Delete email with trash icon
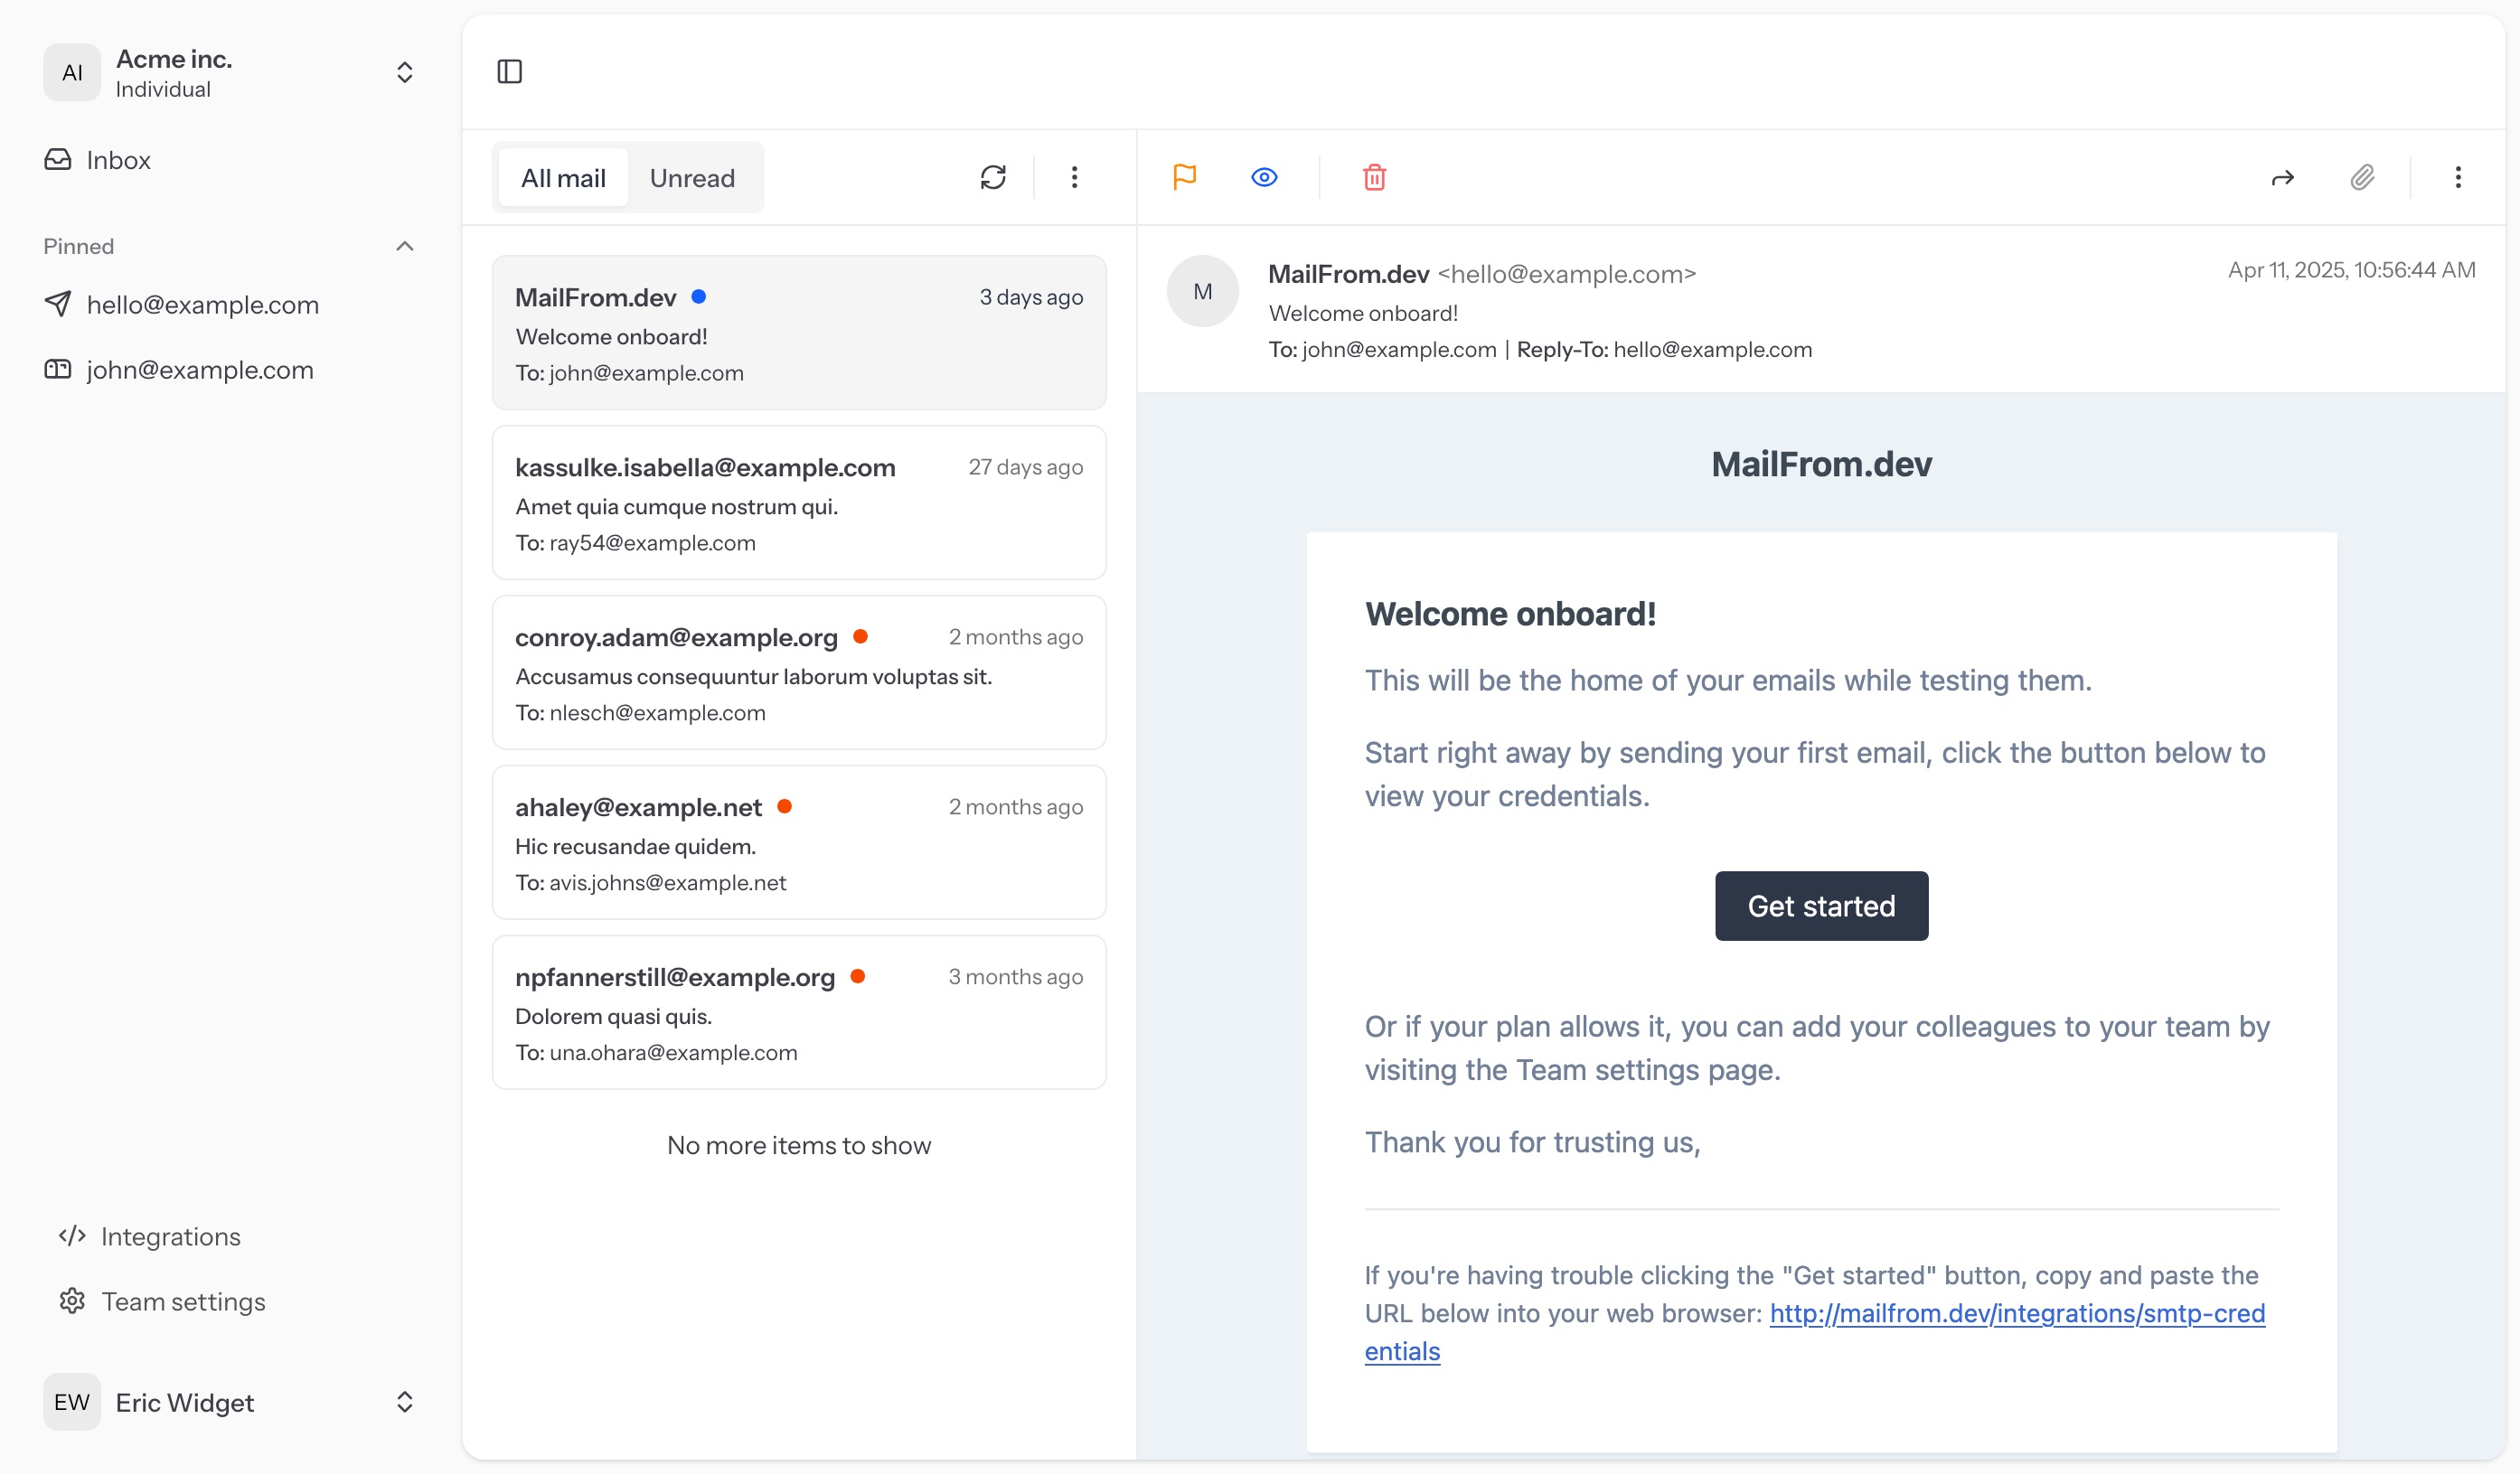 point(1374,177)
